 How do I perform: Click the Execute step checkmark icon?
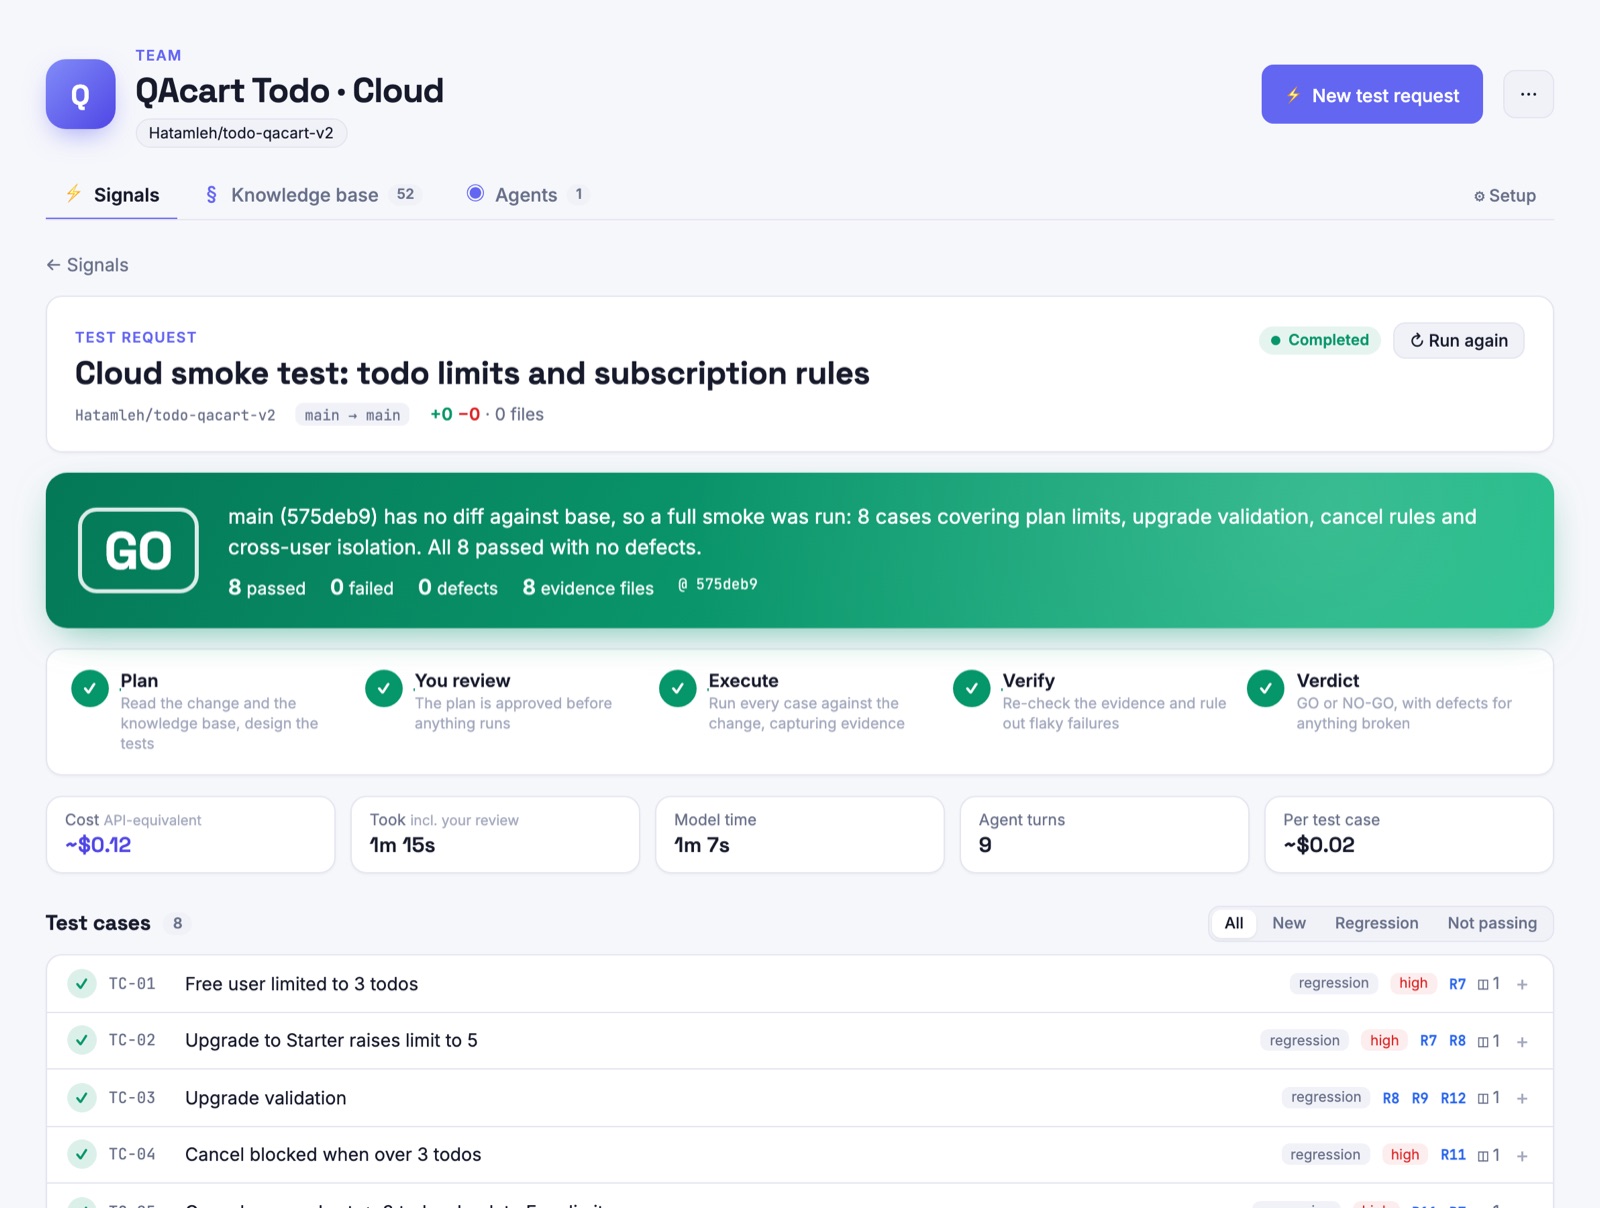[678, 688]
